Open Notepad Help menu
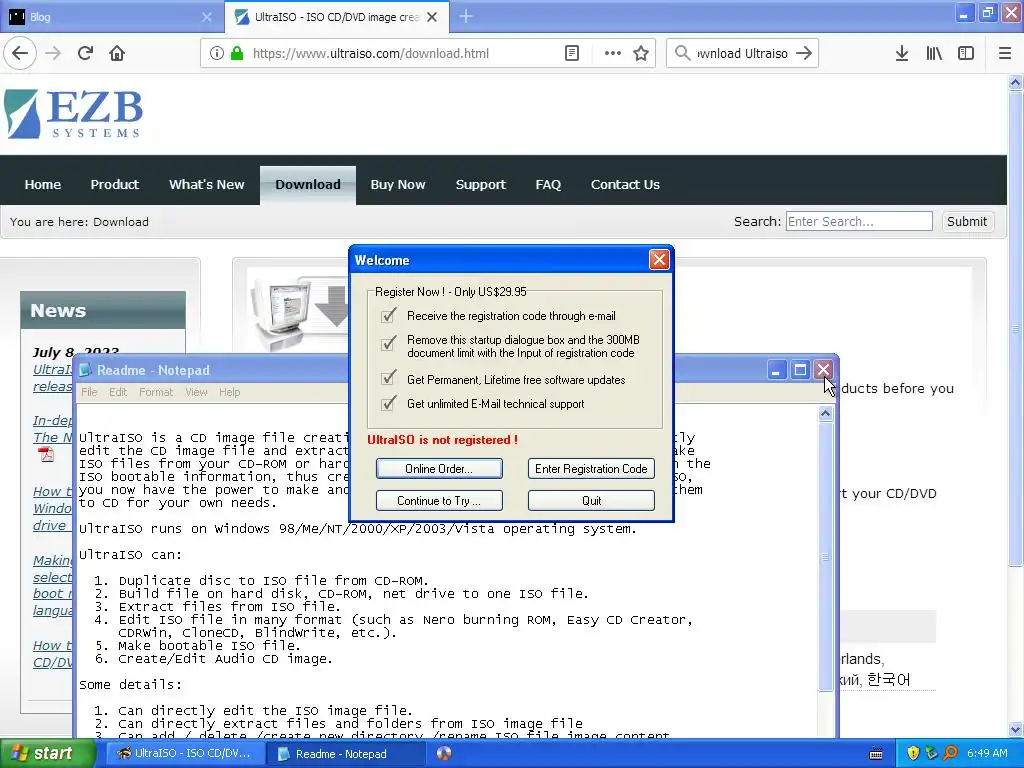This screenshot has width=1024, height=768. click(229, 392)
